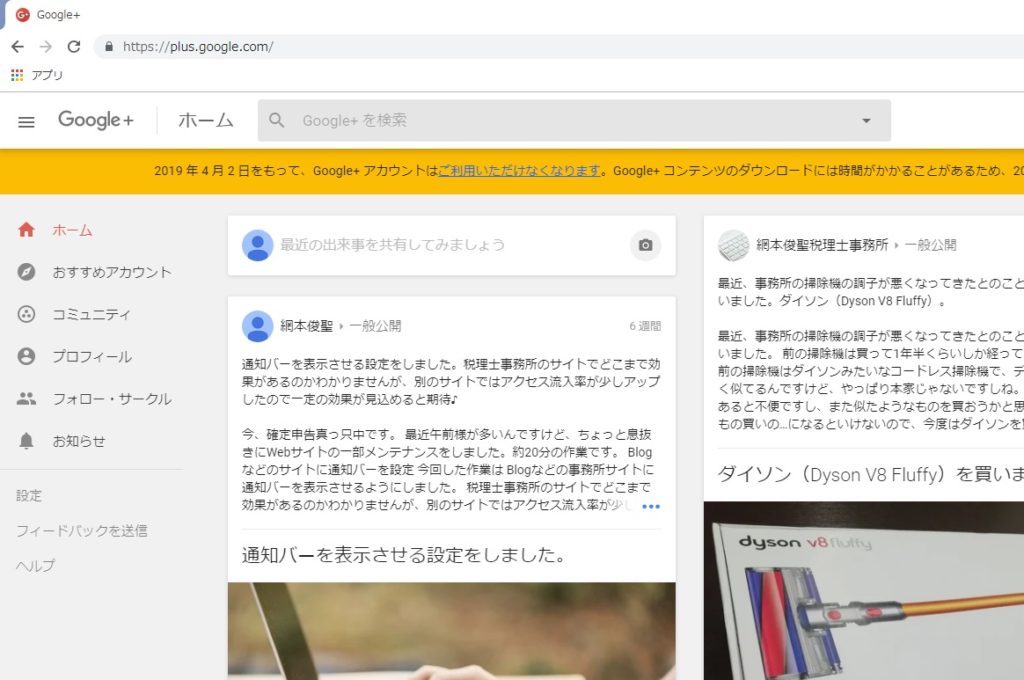Click the Google+ を検索 search field
Image resolution: width=1024 pixels, height=680 pixels.
pyautogui.click(x=570, y=121)
